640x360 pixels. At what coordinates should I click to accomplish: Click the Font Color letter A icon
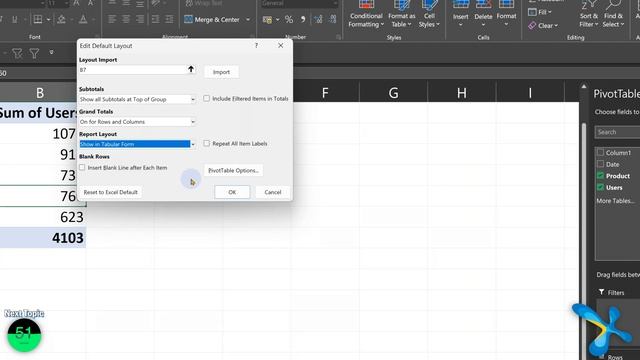83,20
